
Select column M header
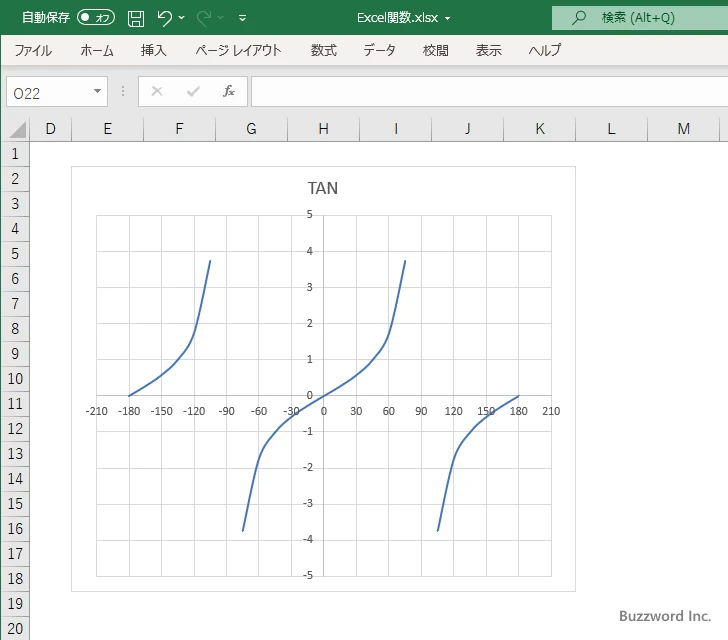click(683, 129)
